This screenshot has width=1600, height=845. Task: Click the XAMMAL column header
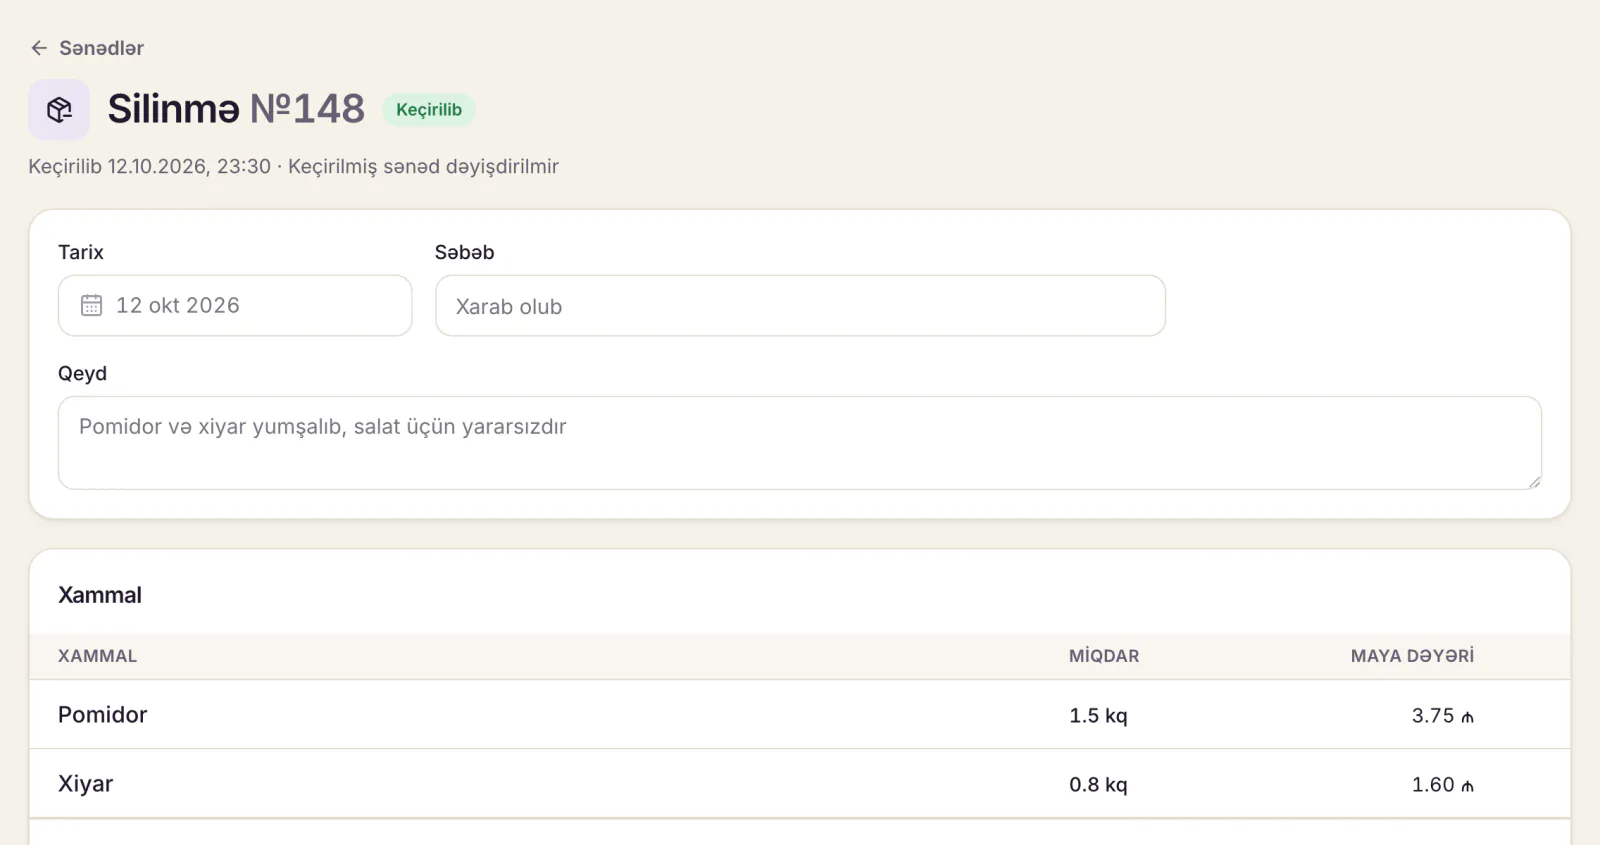point(97,656)
